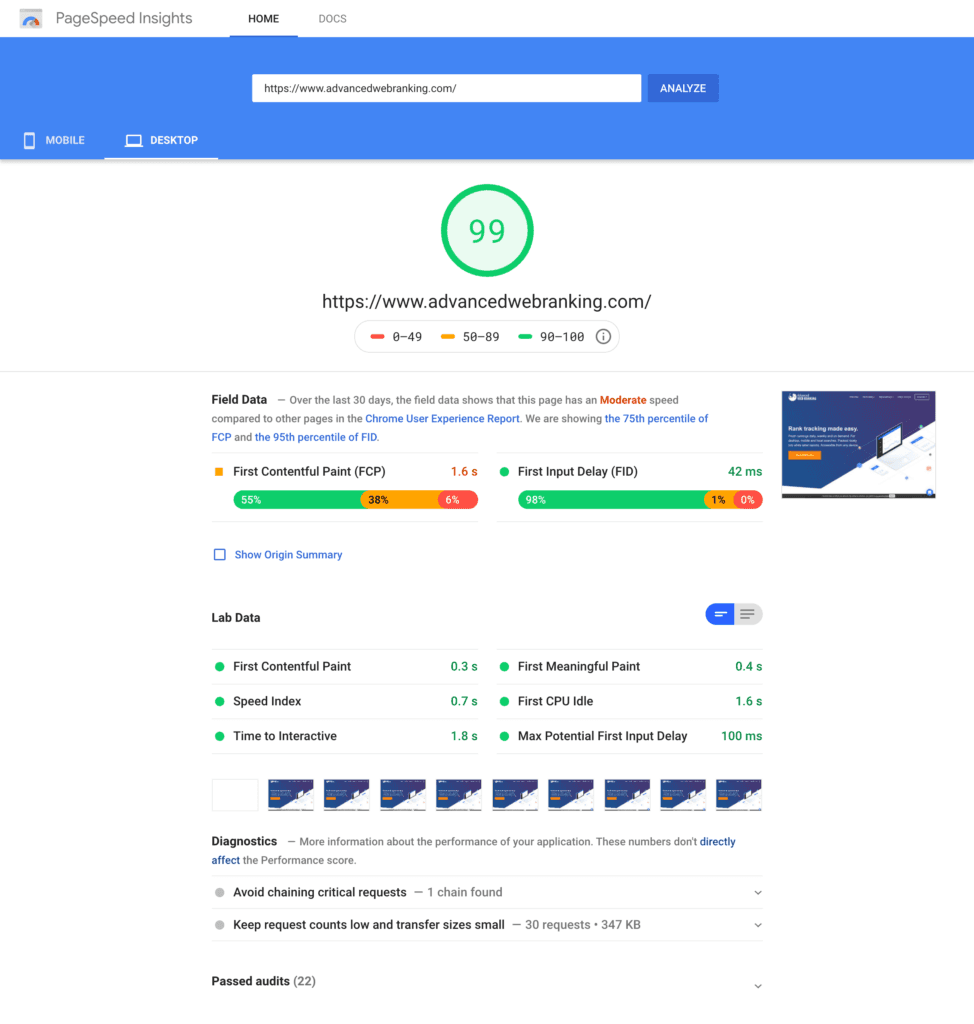Image resolution: width=974 pixels, height=1024 pixels.
Task: Click the Moderate speed label
Action: (623, 400)
